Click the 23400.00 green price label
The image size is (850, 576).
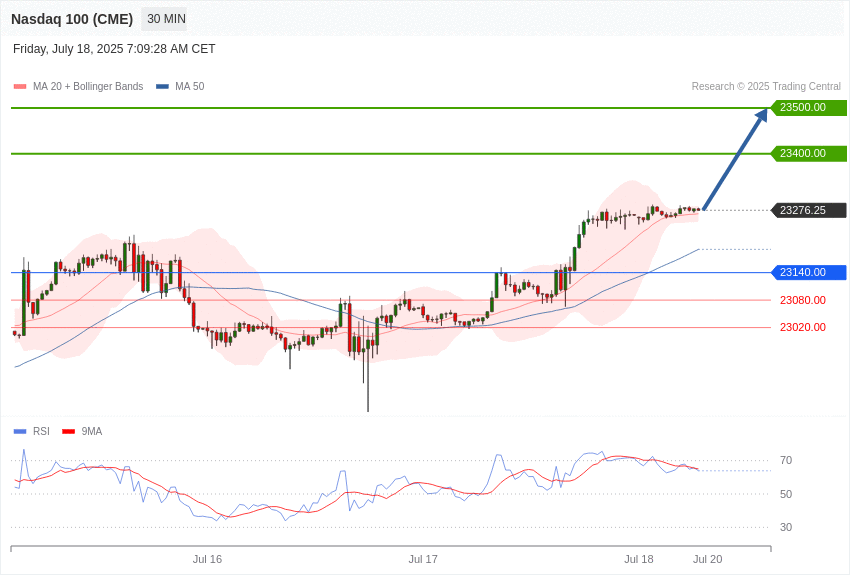tap(807, 153)
